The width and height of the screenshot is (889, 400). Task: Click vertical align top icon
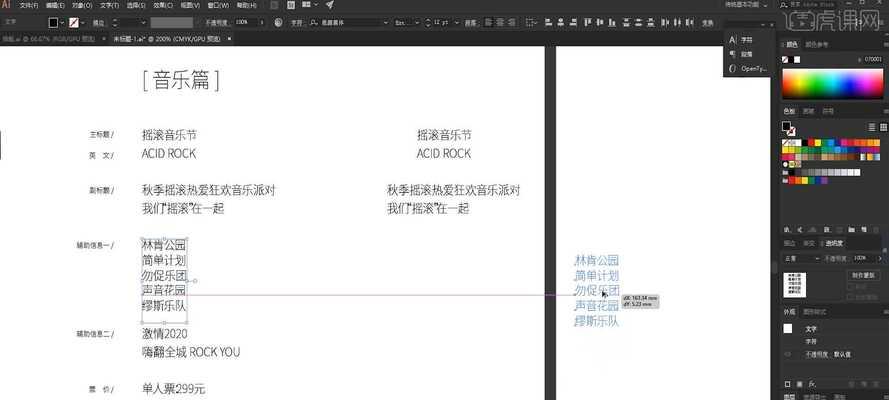pyautogui.click(x=587, y=23)
